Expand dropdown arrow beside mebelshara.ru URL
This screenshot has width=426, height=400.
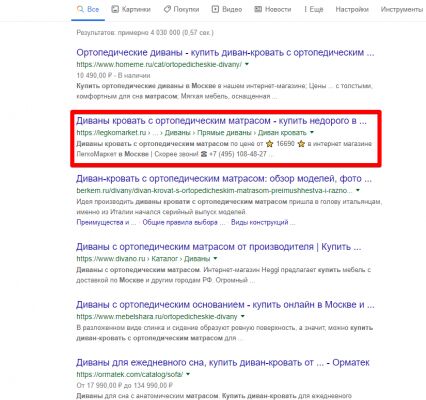tap(243, 316)
